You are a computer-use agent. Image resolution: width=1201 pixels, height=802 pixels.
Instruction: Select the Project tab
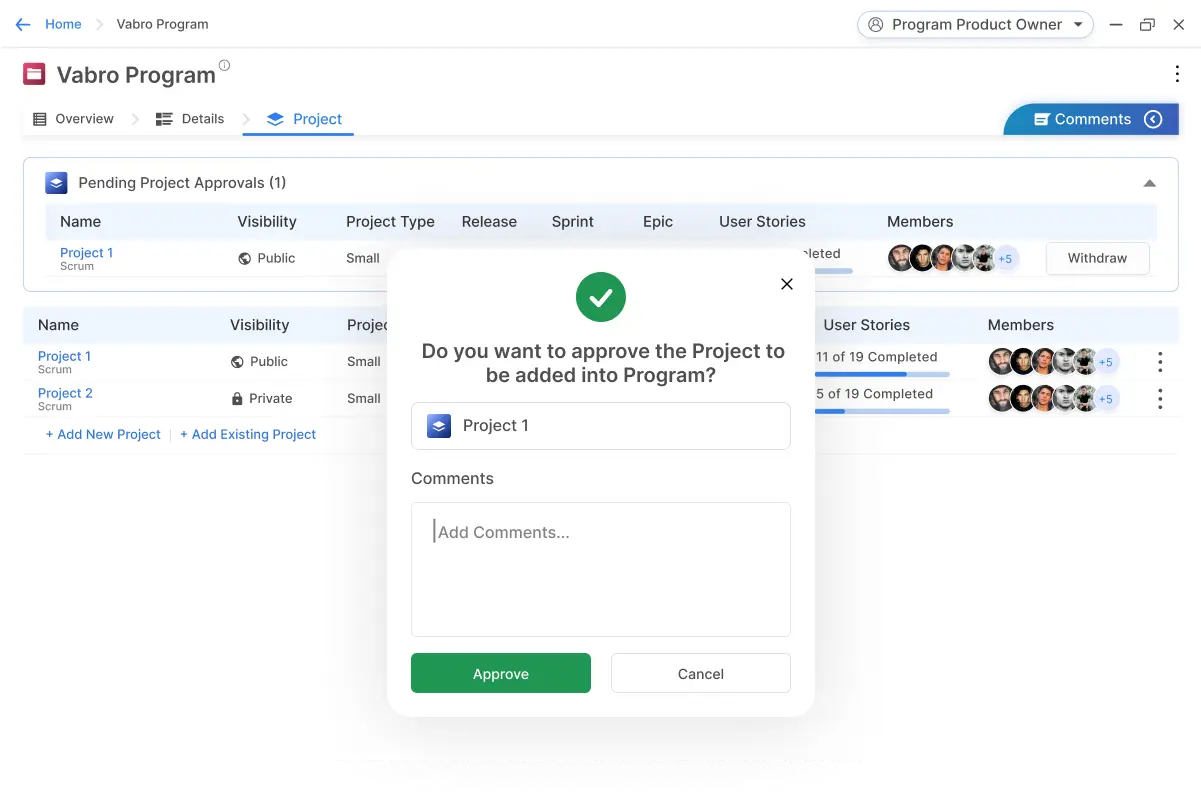click(305, 119)
